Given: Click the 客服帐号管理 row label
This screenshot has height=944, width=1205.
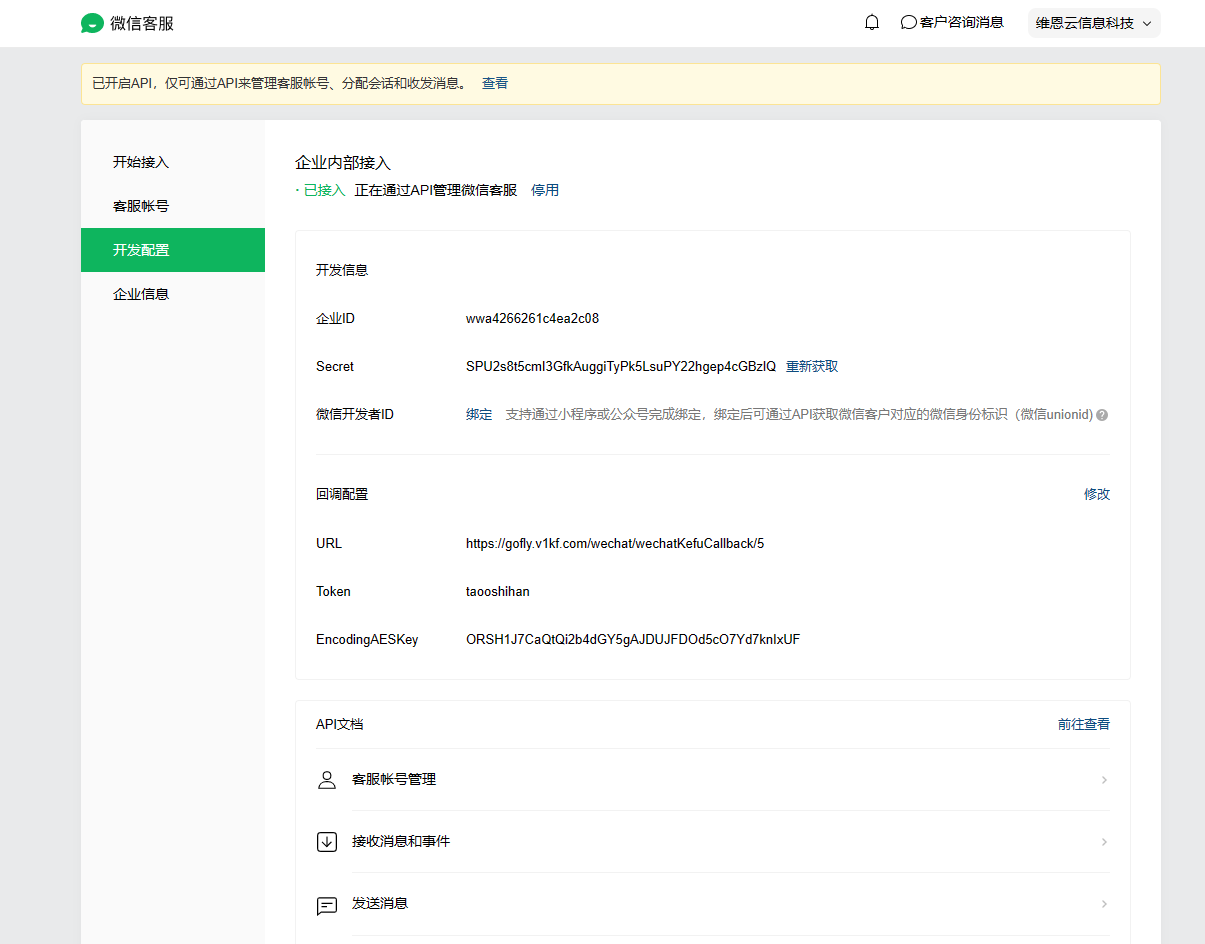Looking at the screenshot, I should [x=394, y=779].
